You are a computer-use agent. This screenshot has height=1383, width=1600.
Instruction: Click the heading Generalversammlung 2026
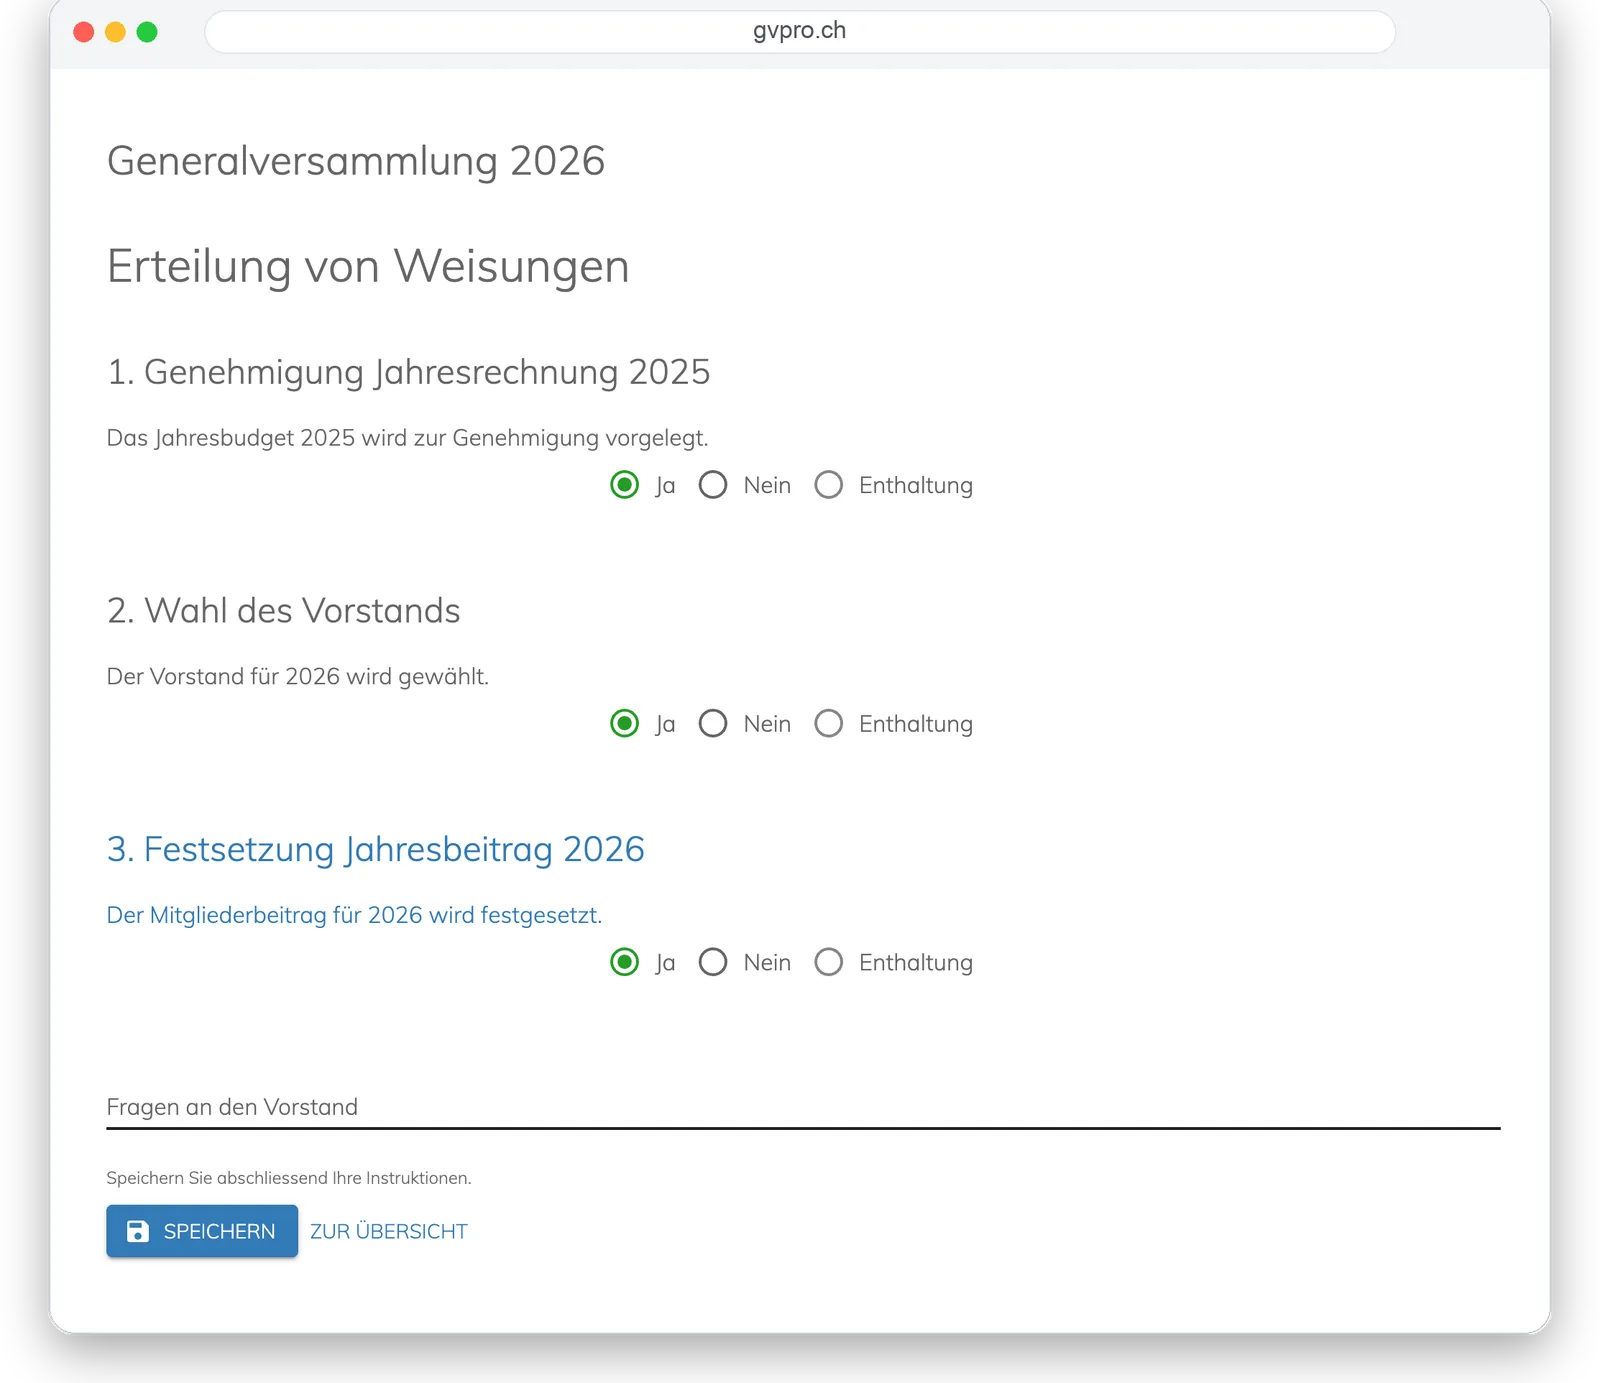(x=356, y=161)
